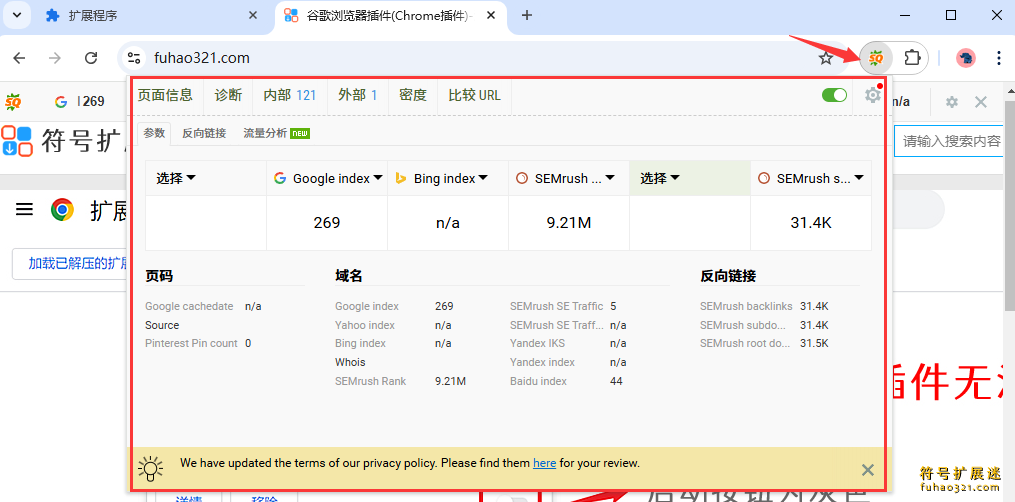Select the 参数 sub-tab
Image resolution: width=1015 pixels, height=502 pixels.
click(154, 133)
